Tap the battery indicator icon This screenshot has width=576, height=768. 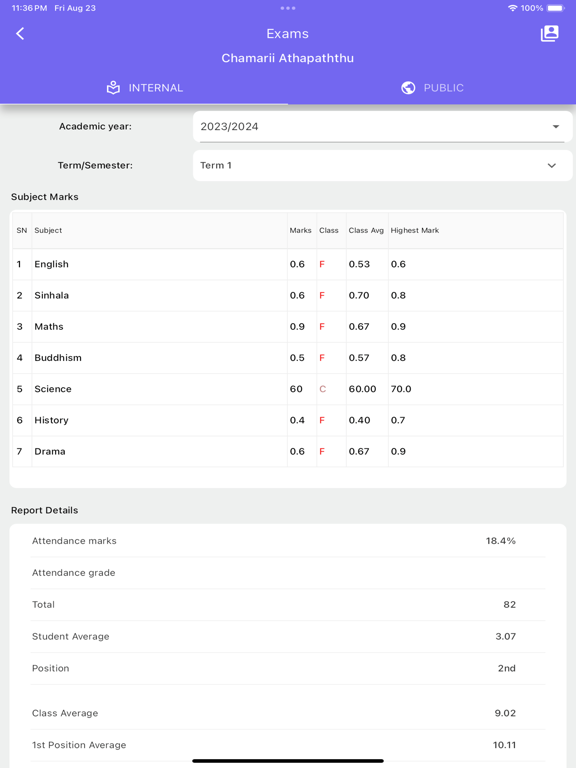click(x=556, y=8)
